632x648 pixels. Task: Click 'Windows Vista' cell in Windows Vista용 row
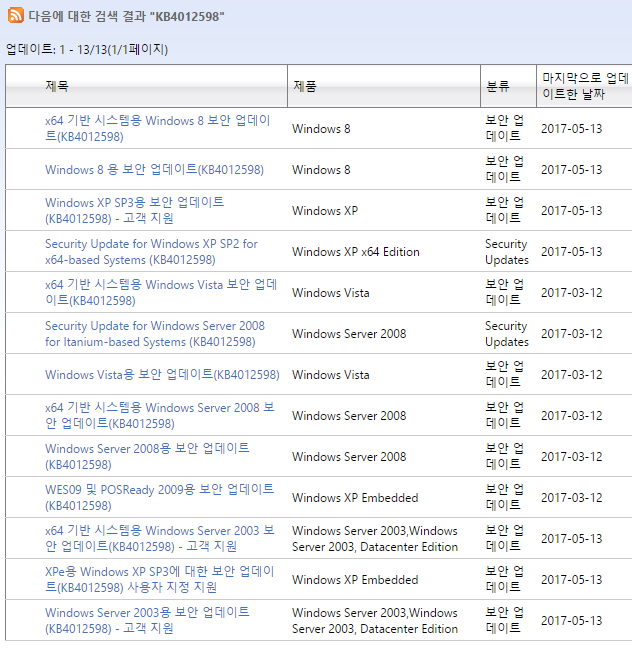coord(331,374)
